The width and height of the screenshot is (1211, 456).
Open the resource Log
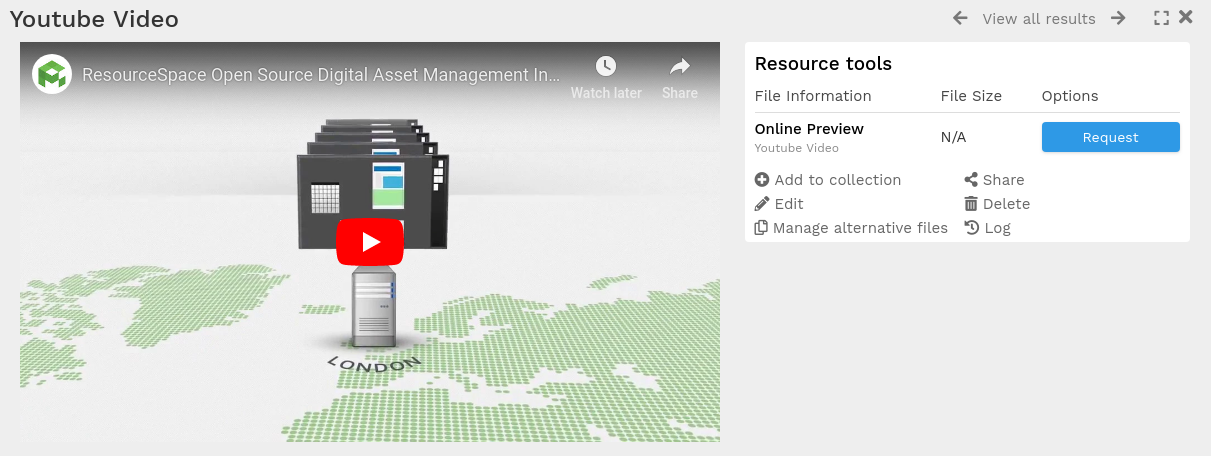tap(988, 228)
